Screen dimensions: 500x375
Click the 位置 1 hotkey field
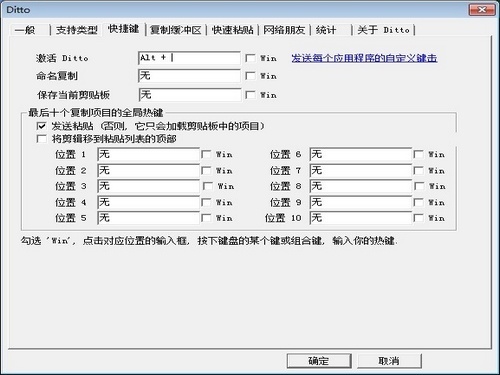click(x=148, y=154)
